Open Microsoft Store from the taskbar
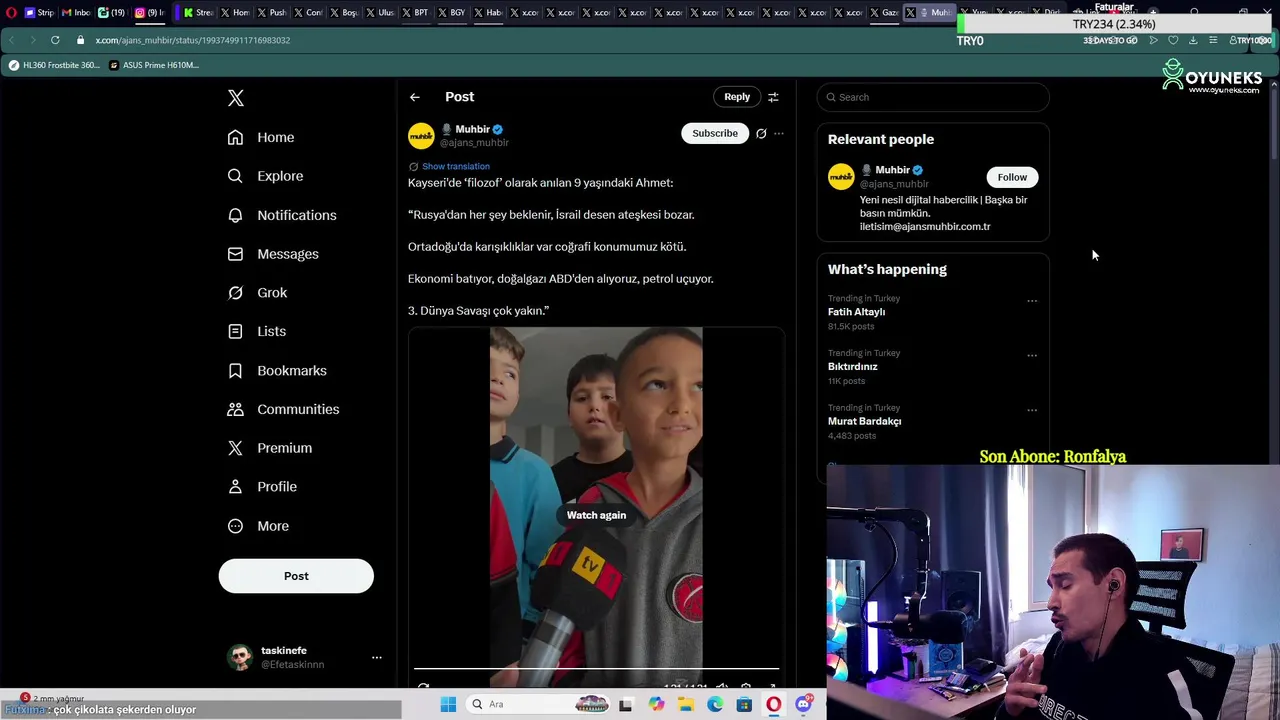The width and height of the screenshot is (1280, 720). (x=744, y=704)
